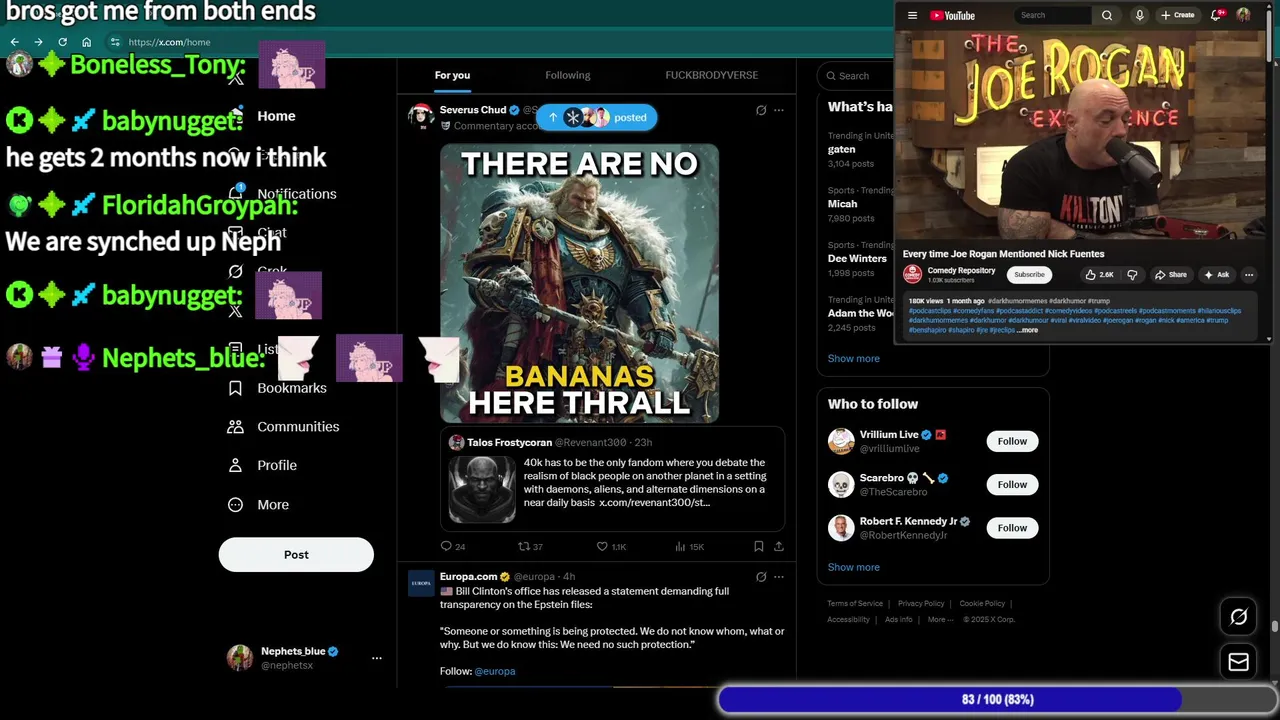The width and height of the screenshot is (1280, 720).
Task: Click the new posts pill
Action: click(596, 117)
